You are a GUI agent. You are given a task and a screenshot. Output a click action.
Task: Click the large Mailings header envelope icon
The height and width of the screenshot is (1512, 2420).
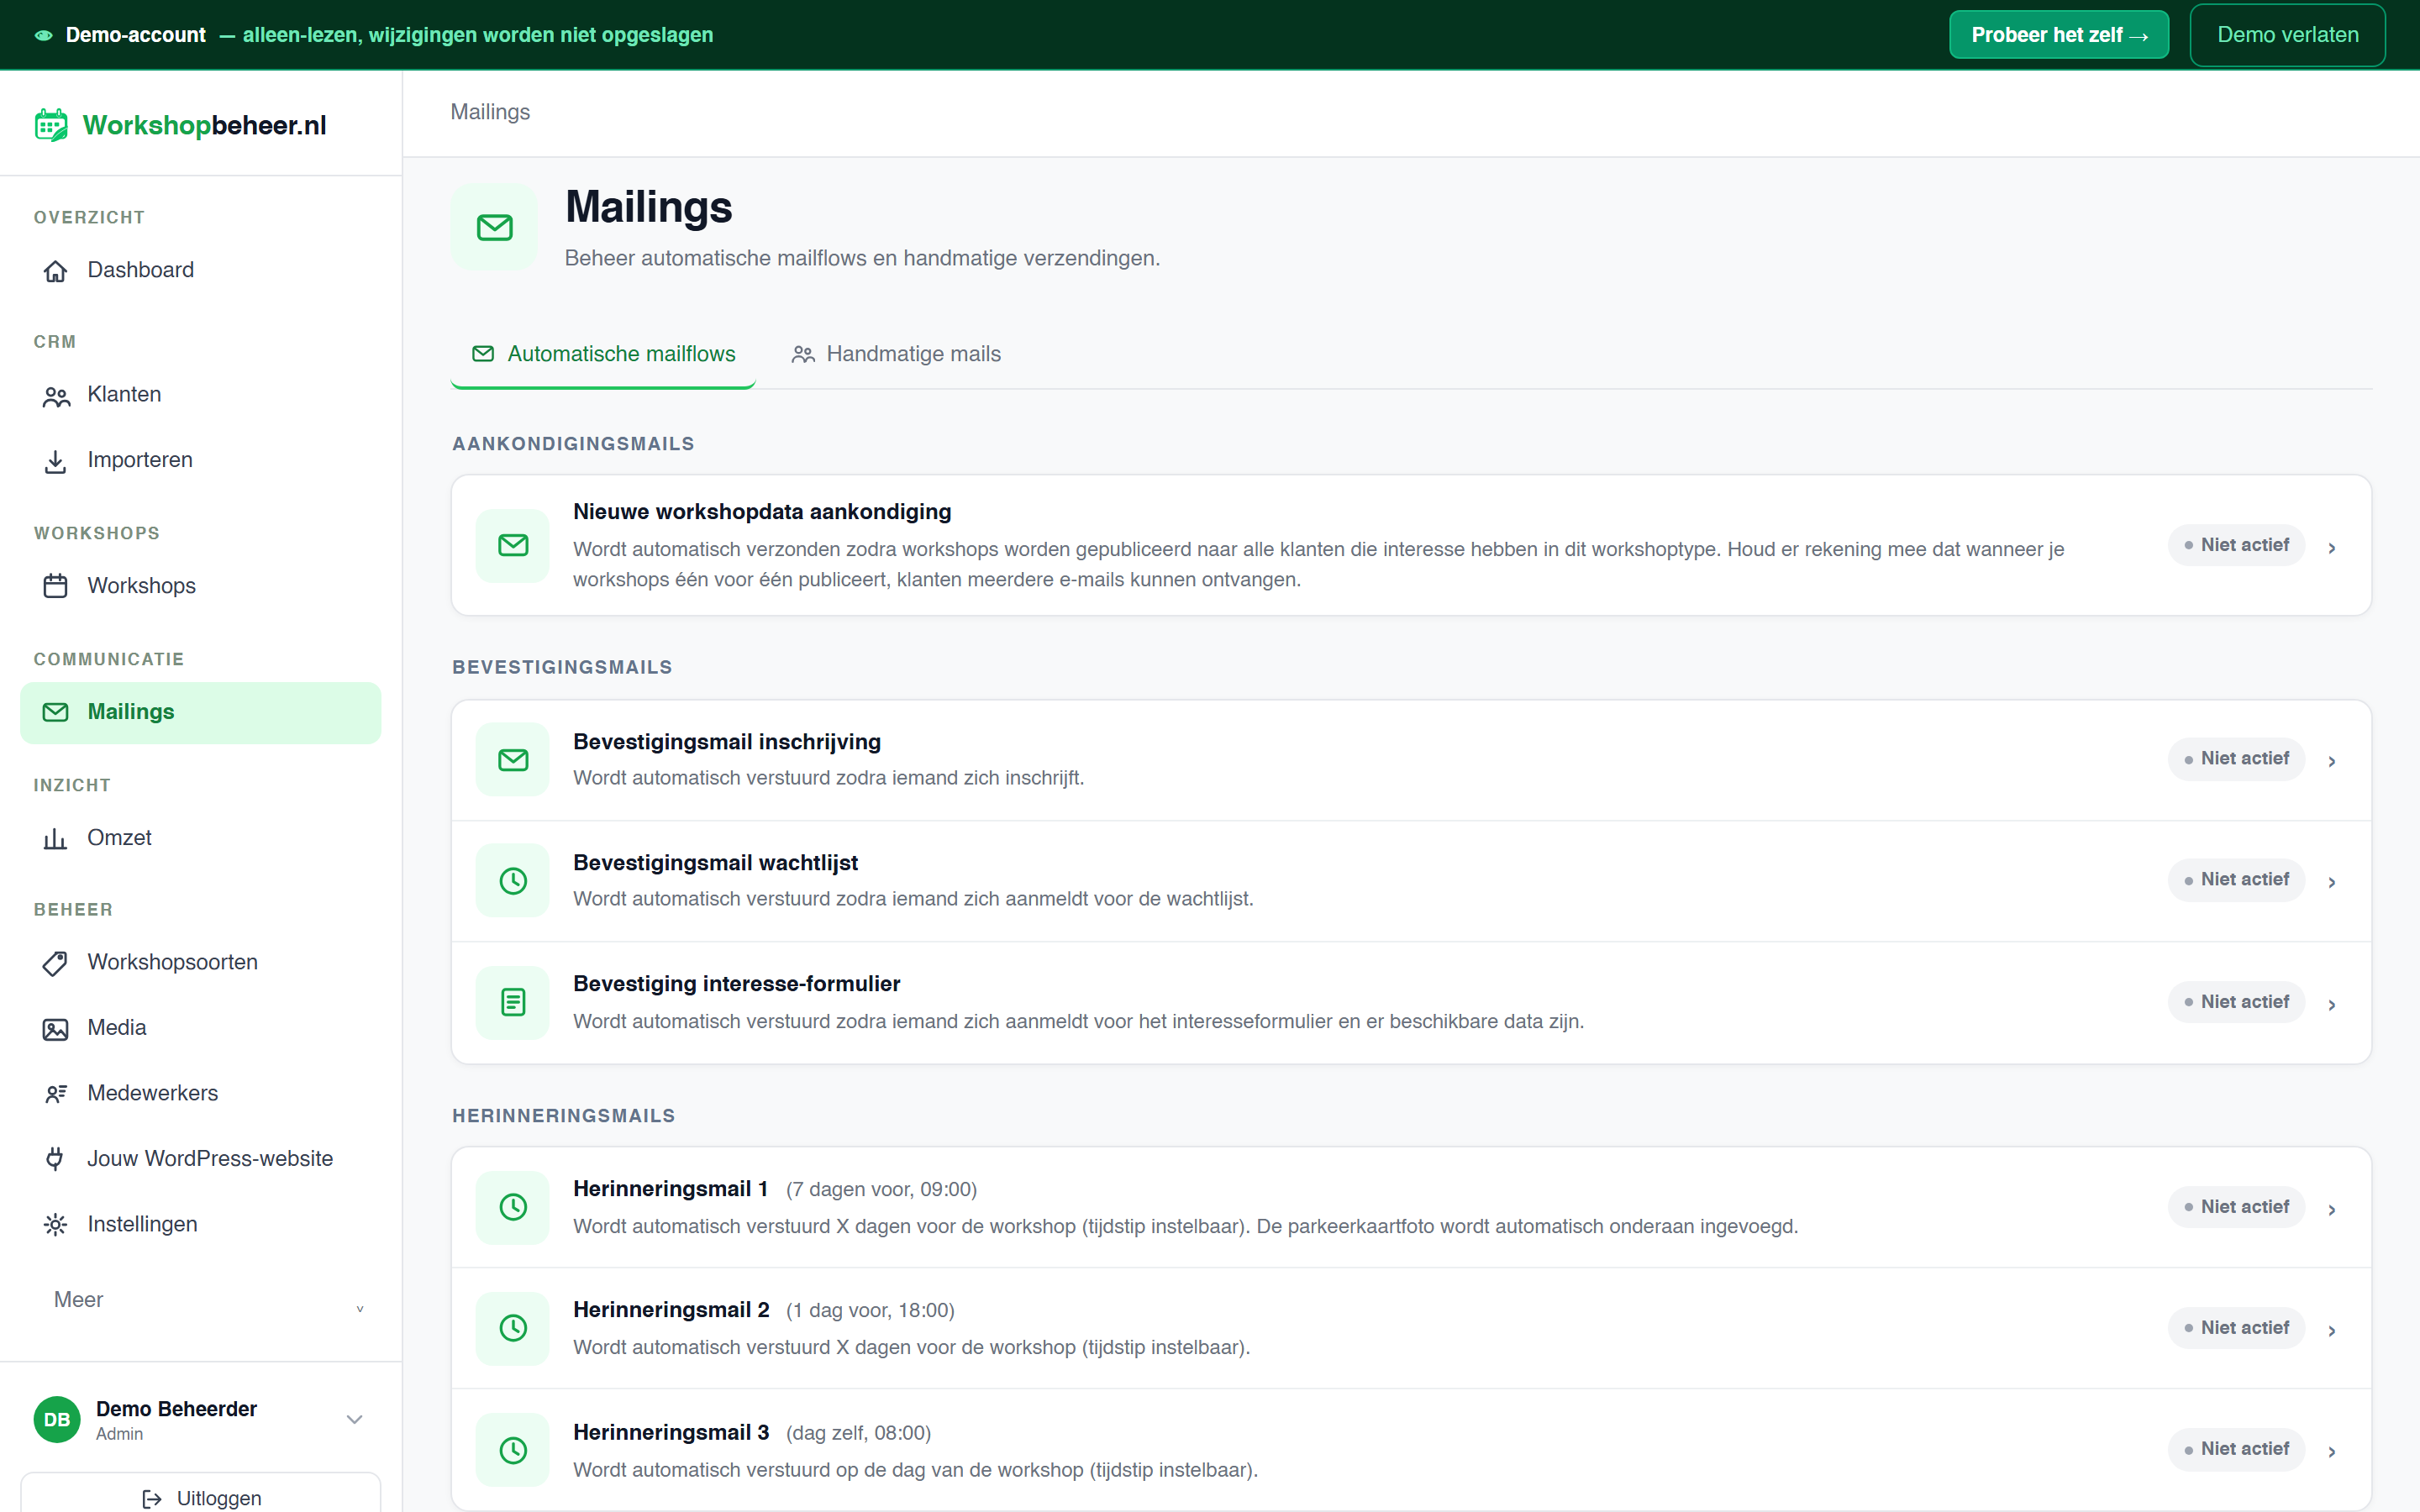coord(494,227)
